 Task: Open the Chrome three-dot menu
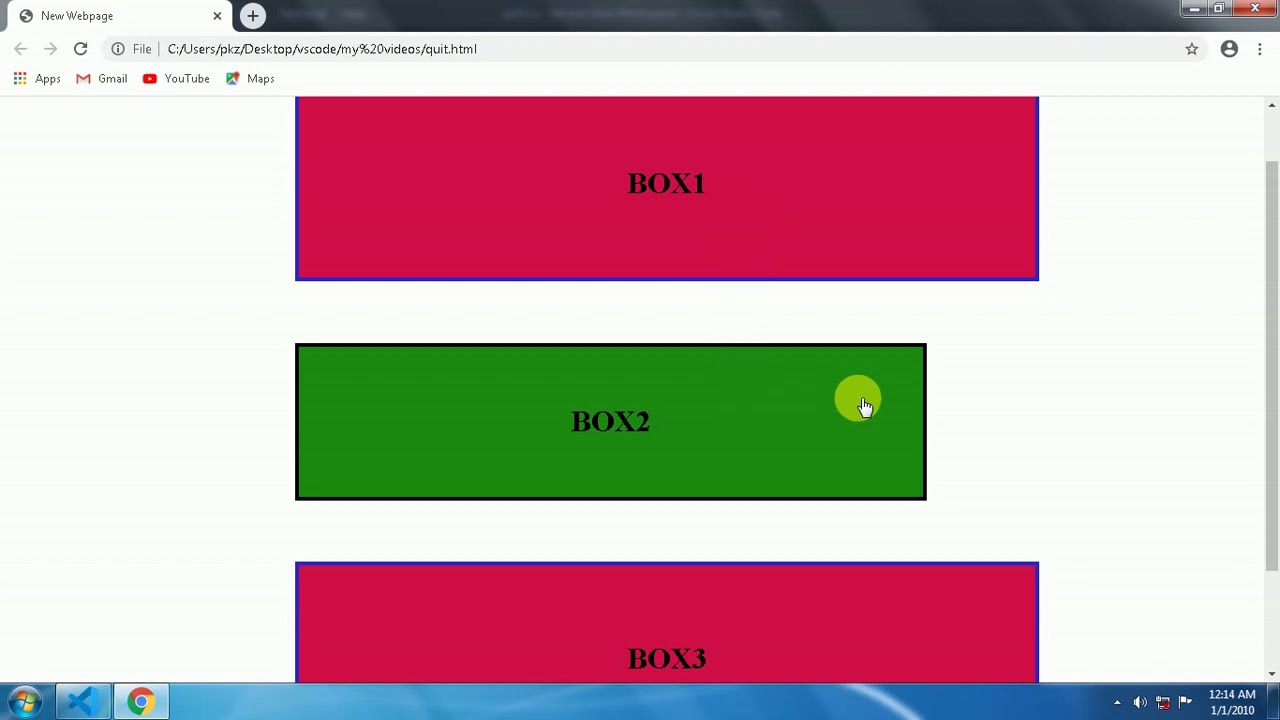click(1260, 48)
